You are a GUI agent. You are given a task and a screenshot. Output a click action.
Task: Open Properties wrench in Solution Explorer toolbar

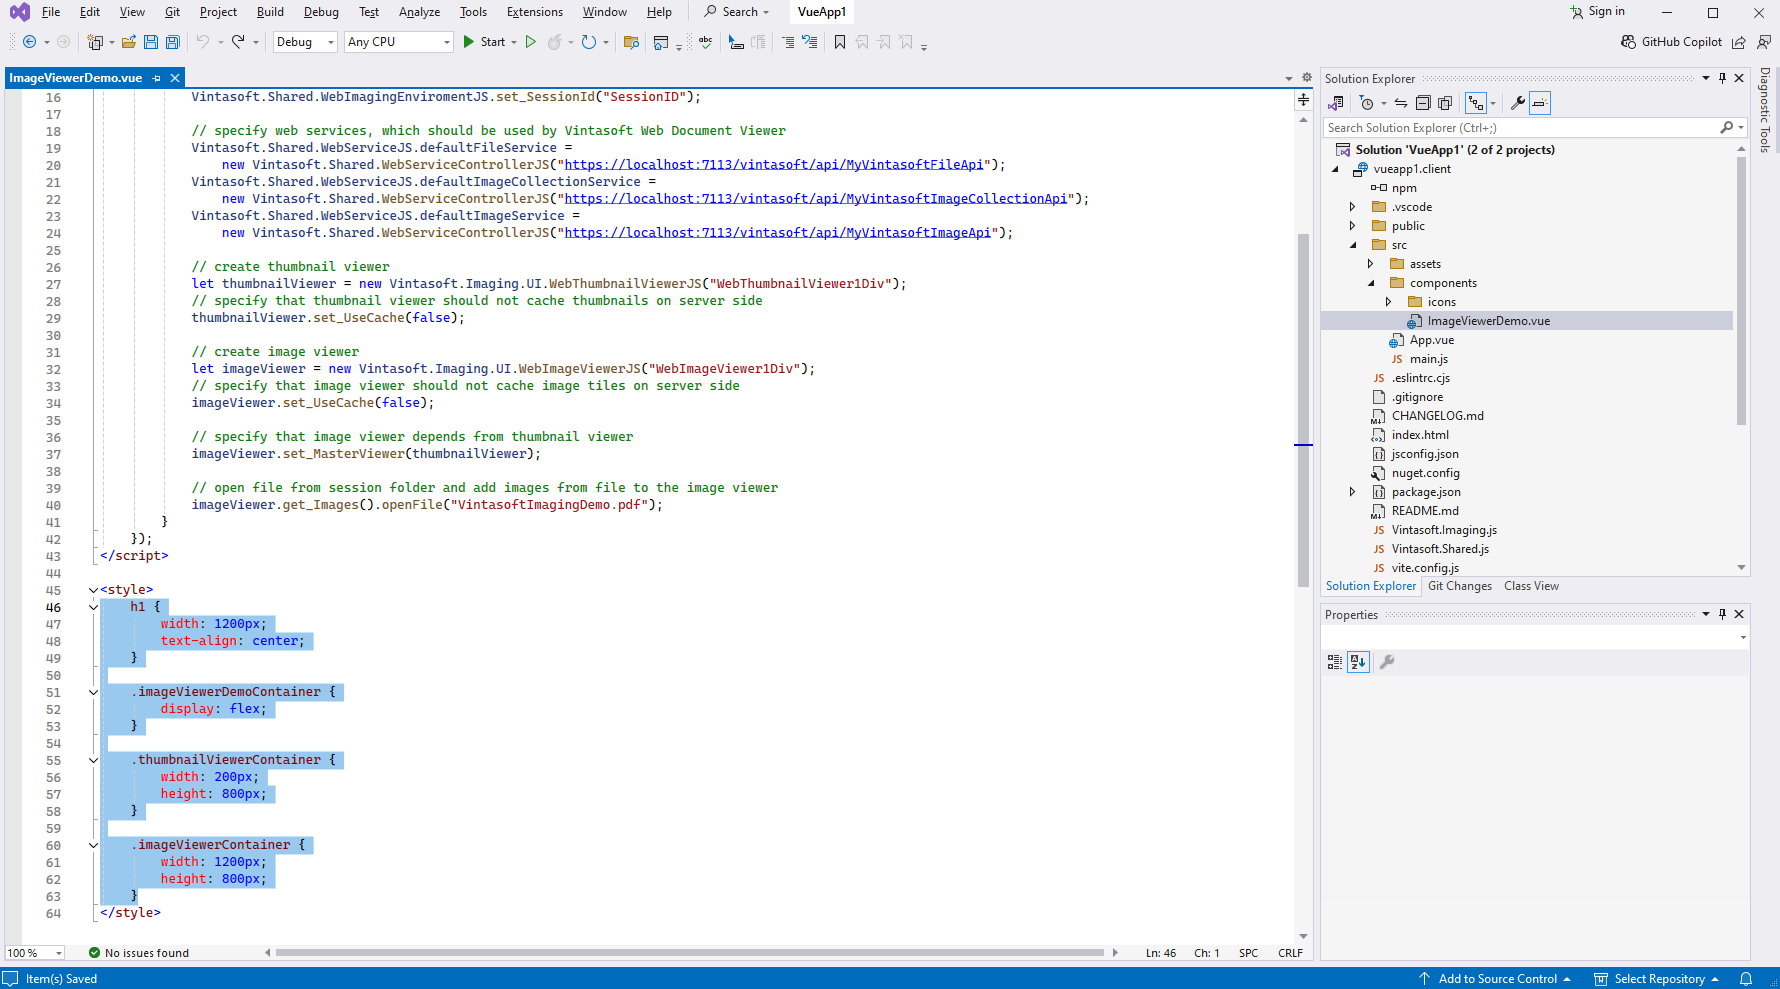coord(1517,103)
